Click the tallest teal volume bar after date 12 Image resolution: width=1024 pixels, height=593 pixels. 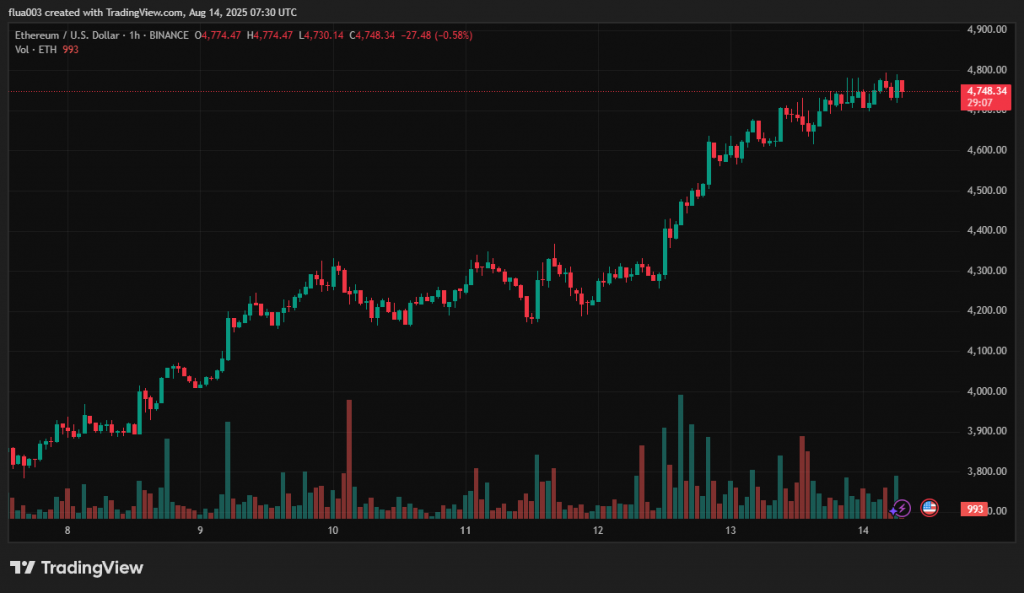coord(680,457)
